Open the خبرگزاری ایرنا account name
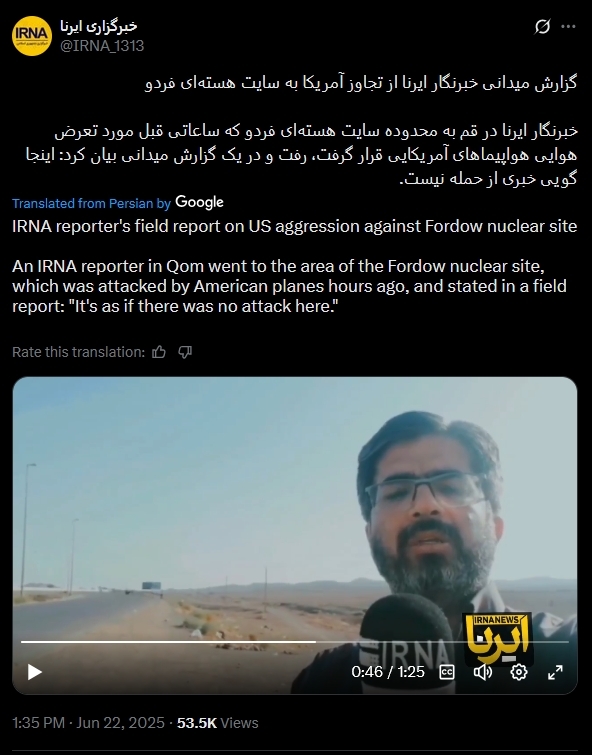 click(99, 26)
